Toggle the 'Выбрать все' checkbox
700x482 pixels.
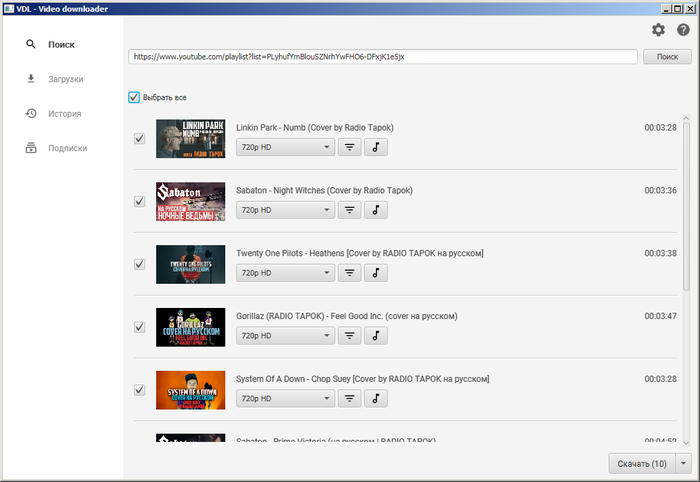(x=134, y=97)
